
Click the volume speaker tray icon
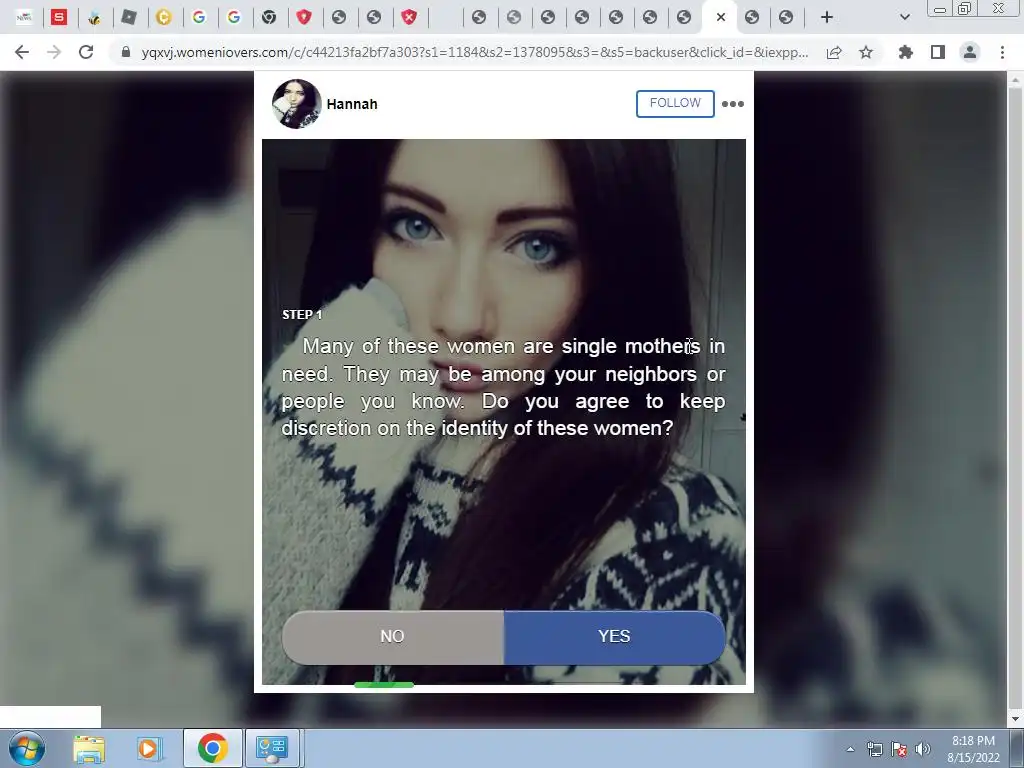(923, 749)
